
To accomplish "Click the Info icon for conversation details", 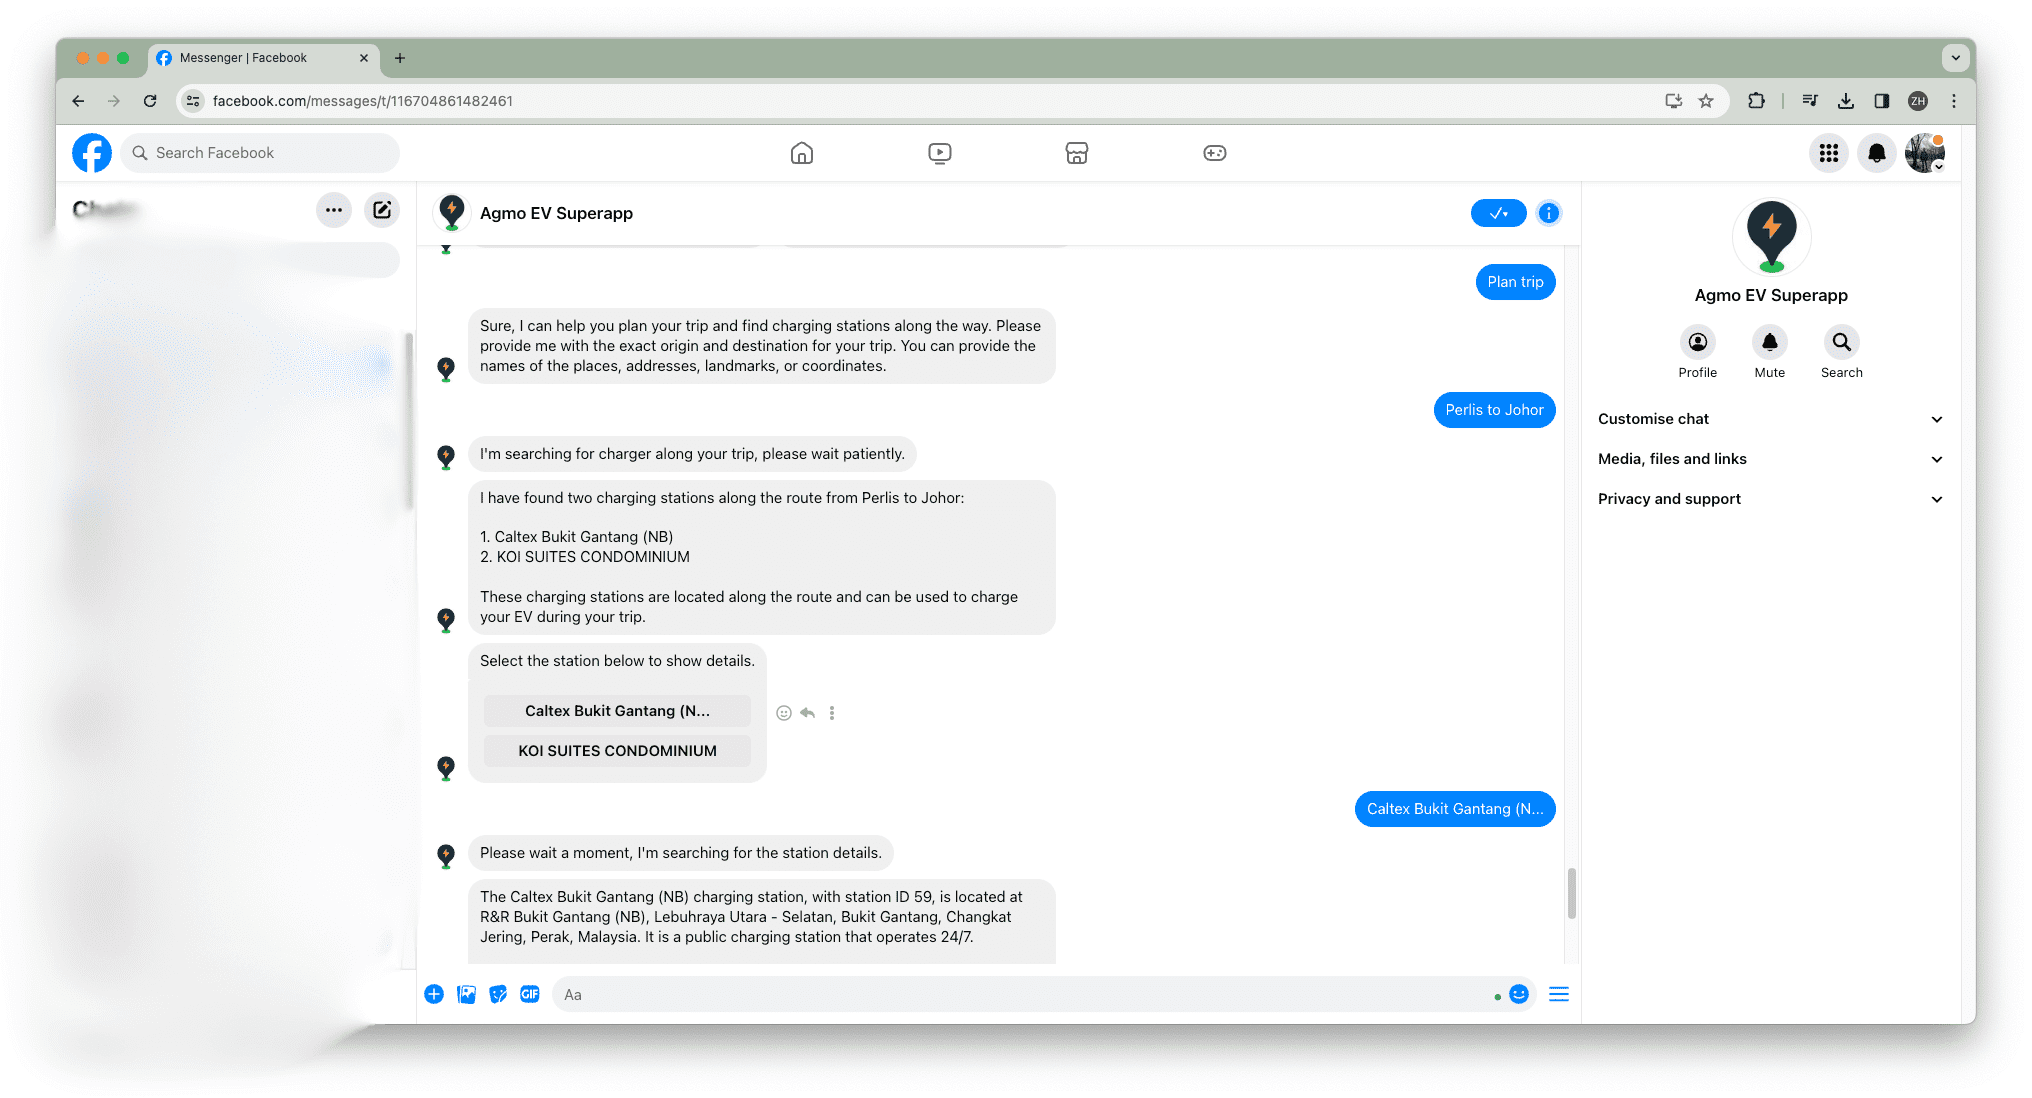I will [1549, 214].
